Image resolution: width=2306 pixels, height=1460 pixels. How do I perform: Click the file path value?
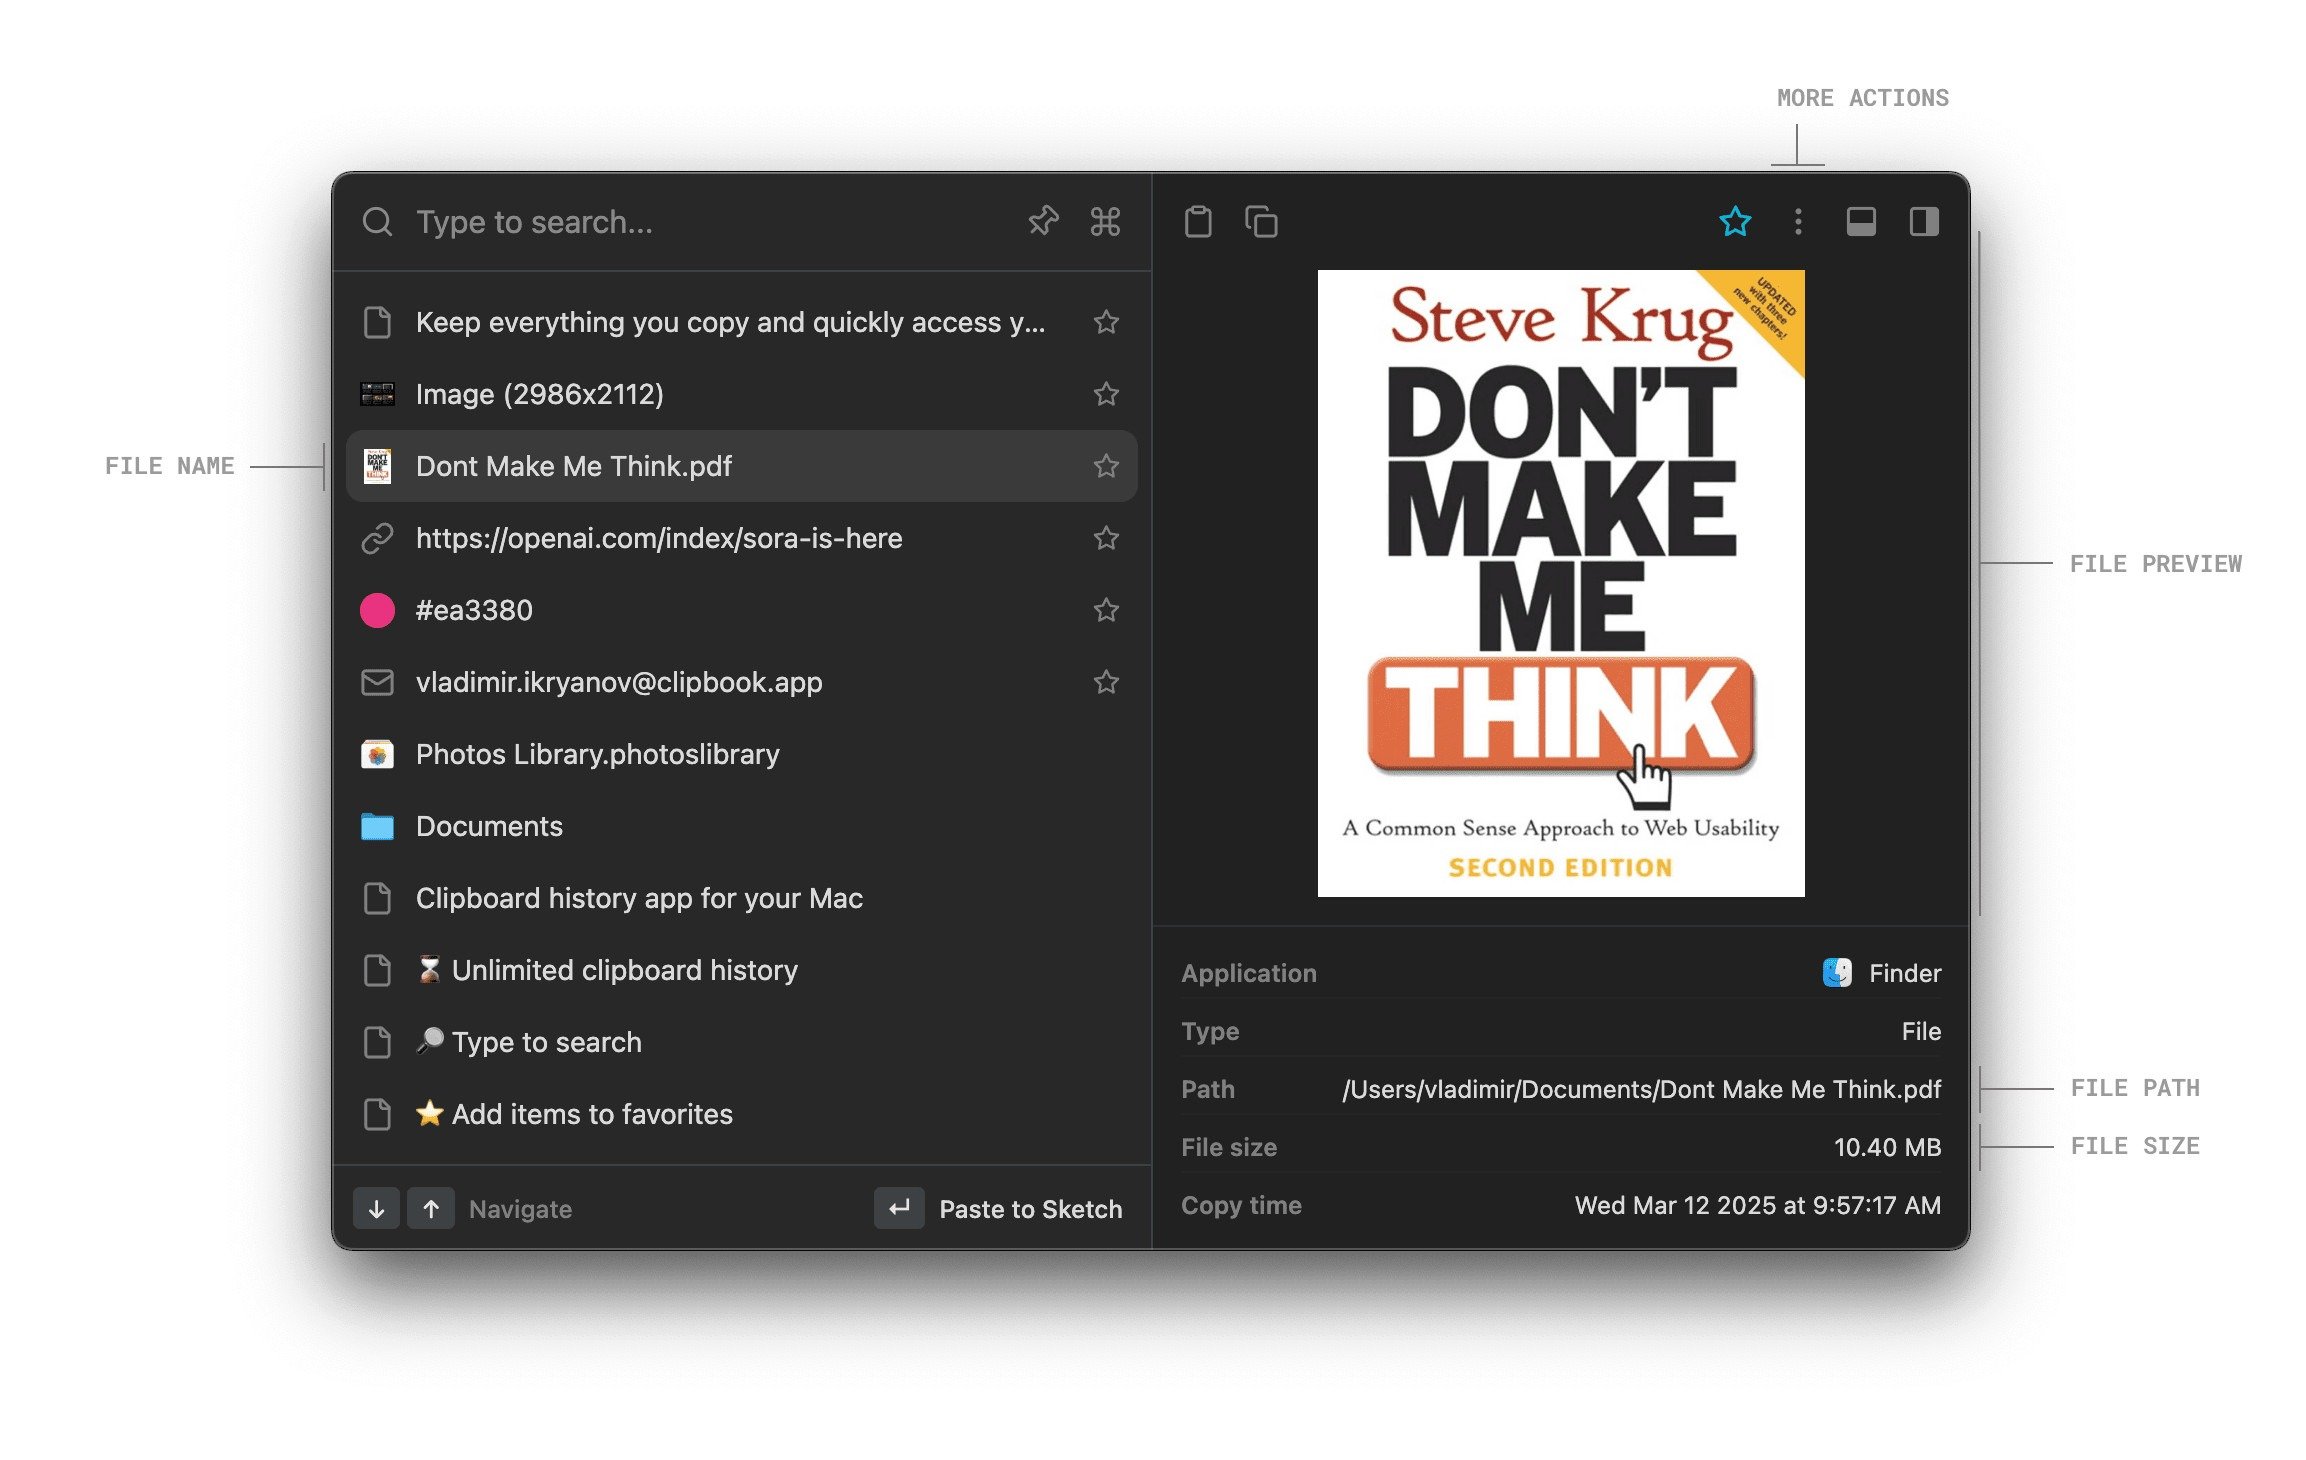(1642, 1089)
